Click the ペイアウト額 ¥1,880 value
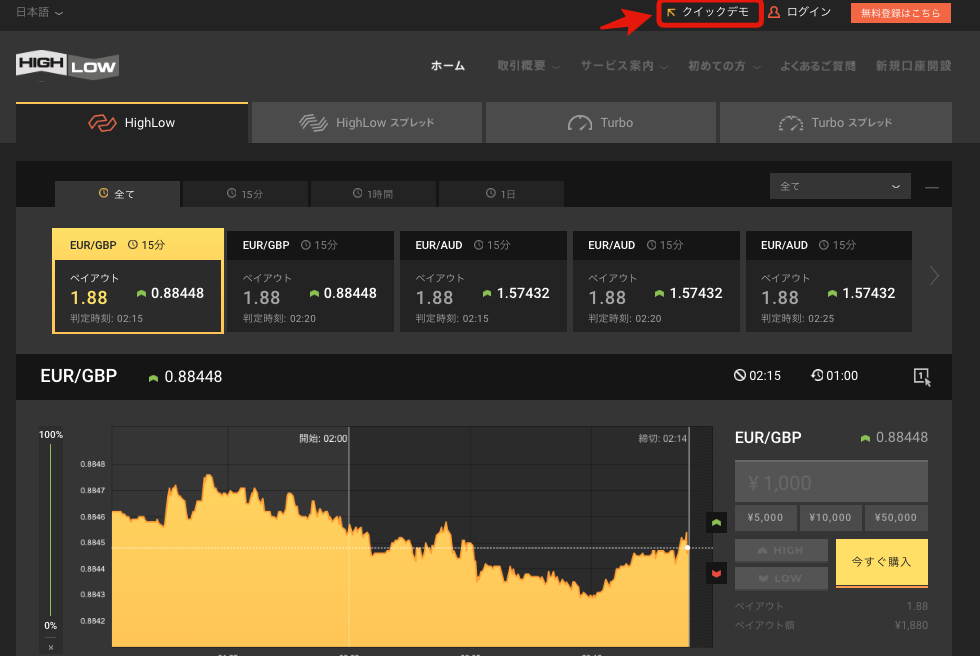Viewport: 980px width, 656px height. 911,625
